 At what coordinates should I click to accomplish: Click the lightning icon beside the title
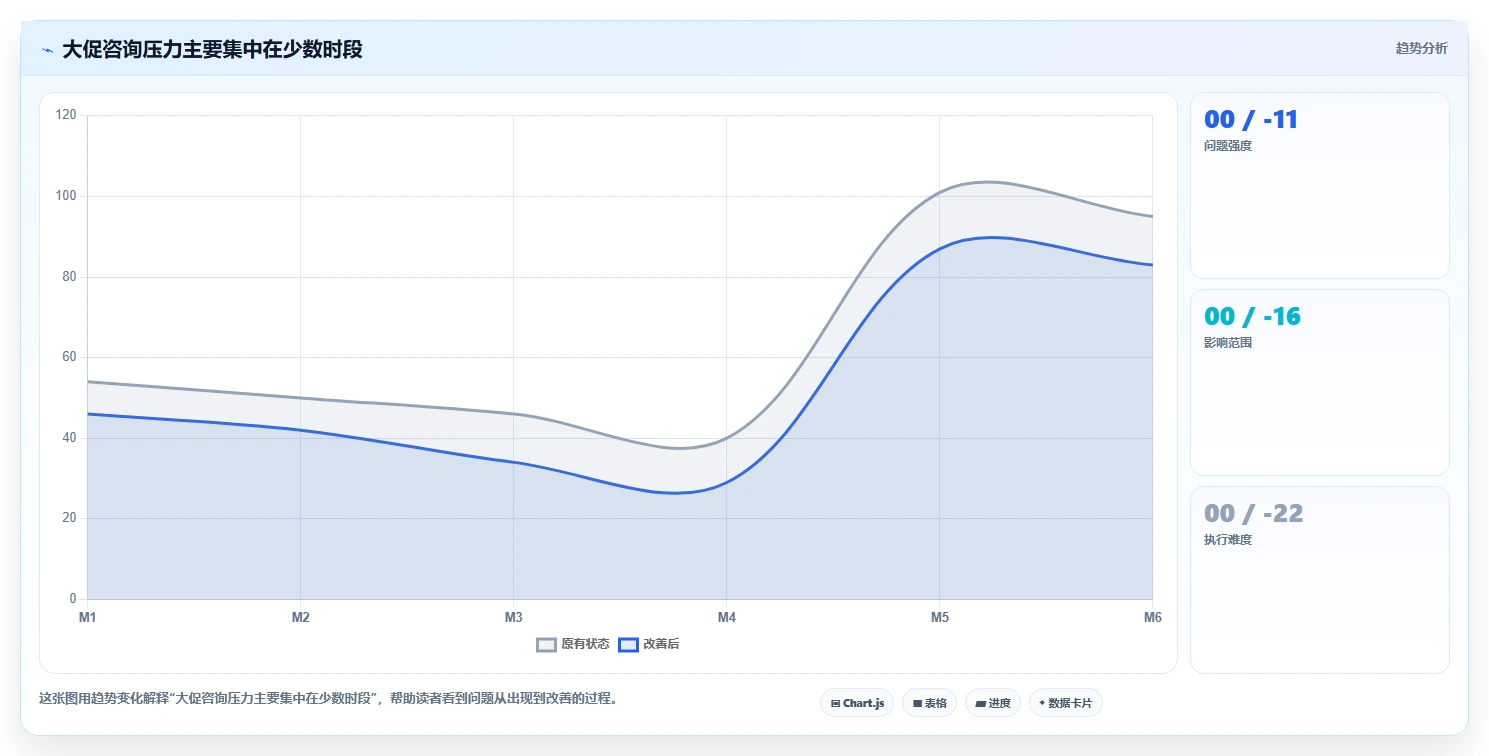coord(47,50)
